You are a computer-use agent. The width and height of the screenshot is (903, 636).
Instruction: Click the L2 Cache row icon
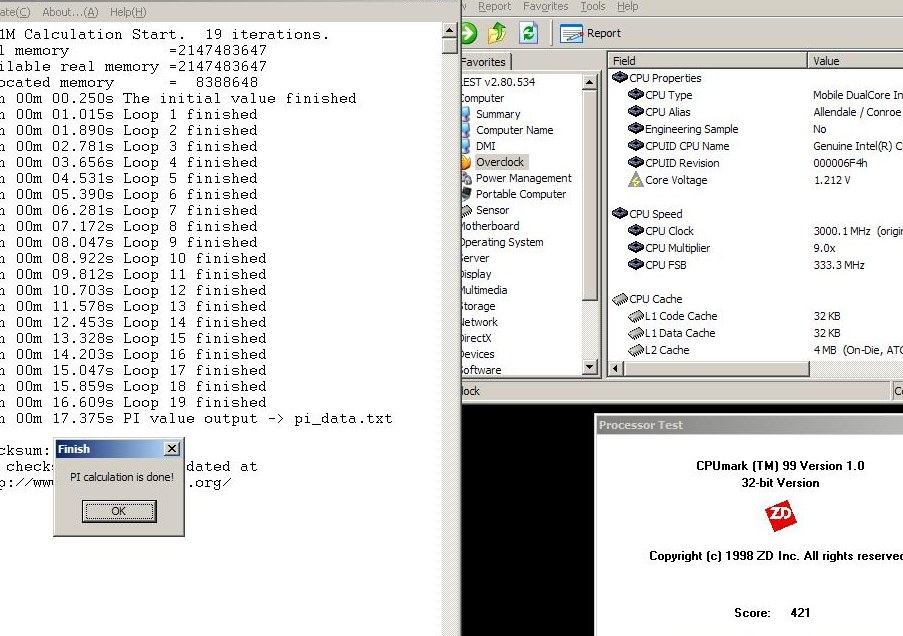point(636,350)
